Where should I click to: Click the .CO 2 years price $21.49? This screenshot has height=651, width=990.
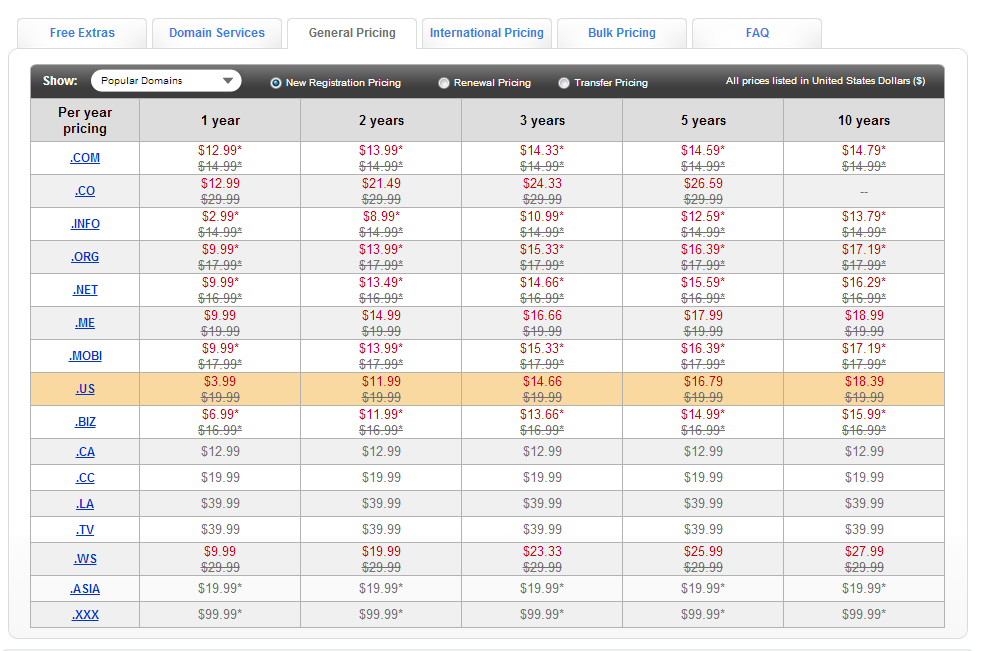381,183
